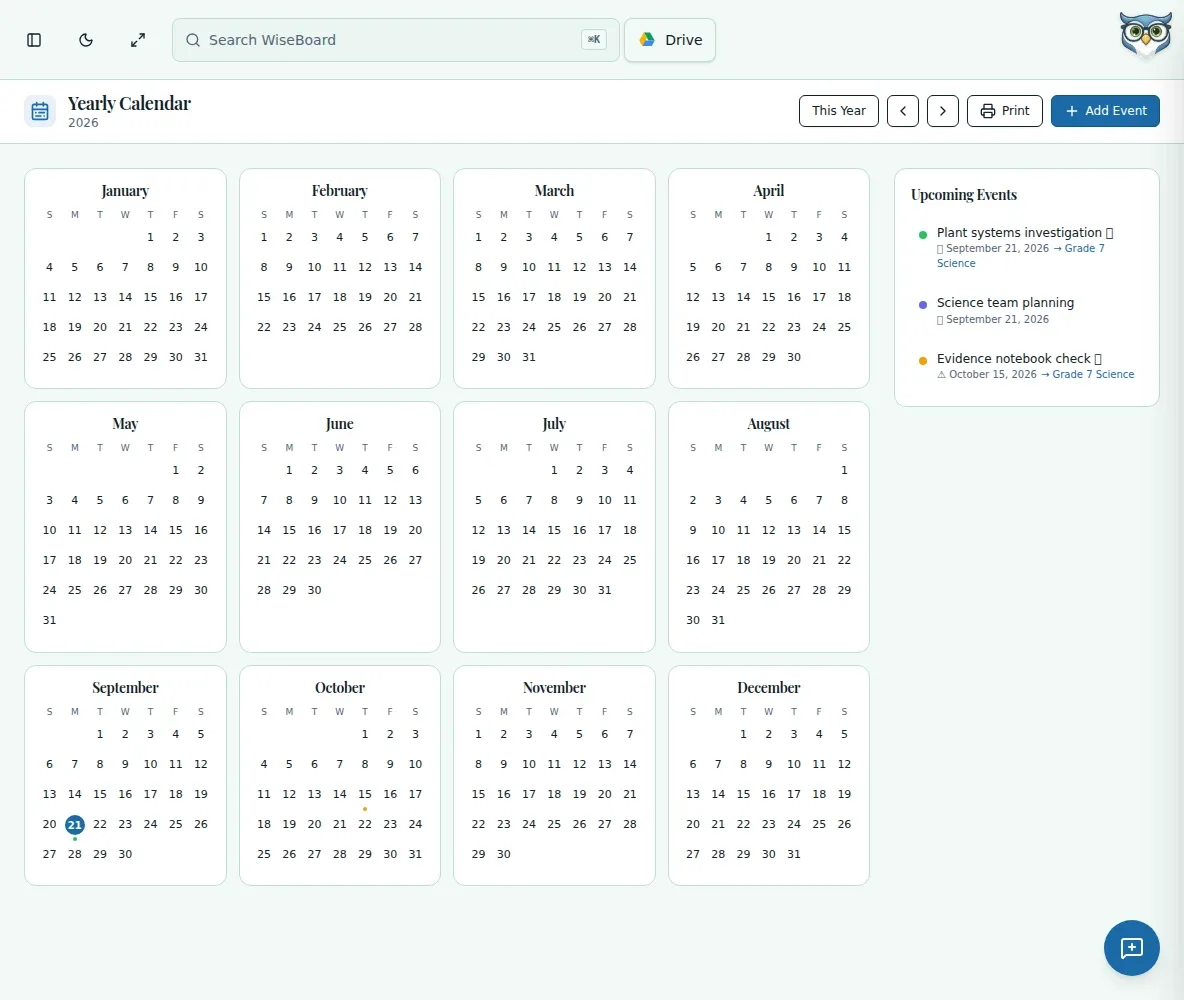
Task: Click the January month title
Action: (125, 191)
